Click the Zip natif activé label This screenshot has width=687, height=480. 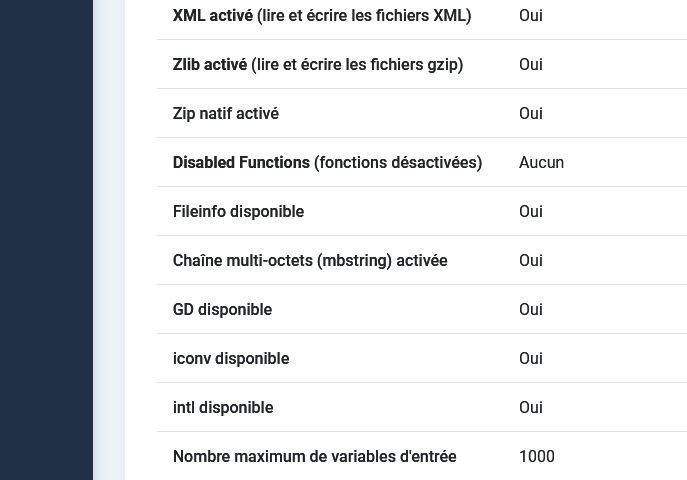[226, 114]
